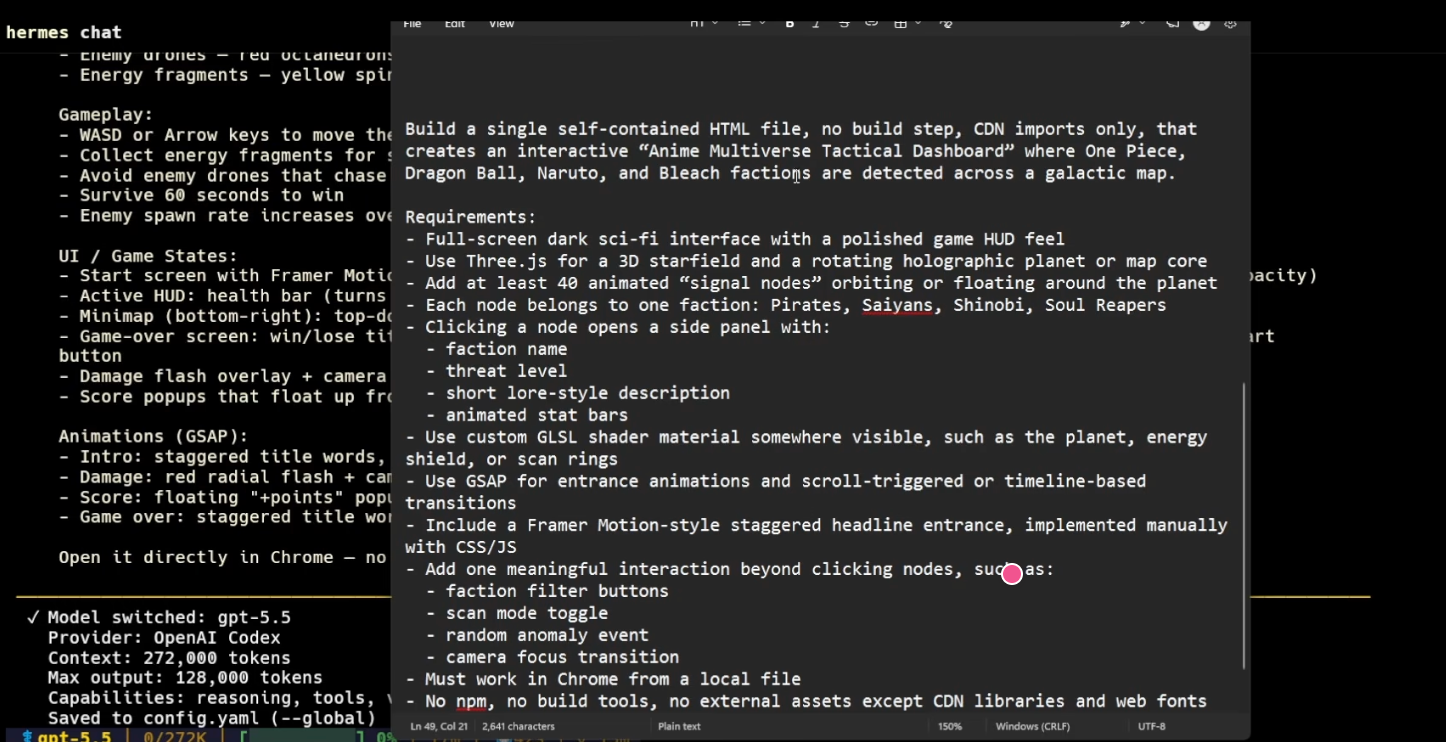Click the UTF-8 encoding indicator
Image resolution: width=1446 pixels, height=742 pixels.
[x=1152, y=726]
